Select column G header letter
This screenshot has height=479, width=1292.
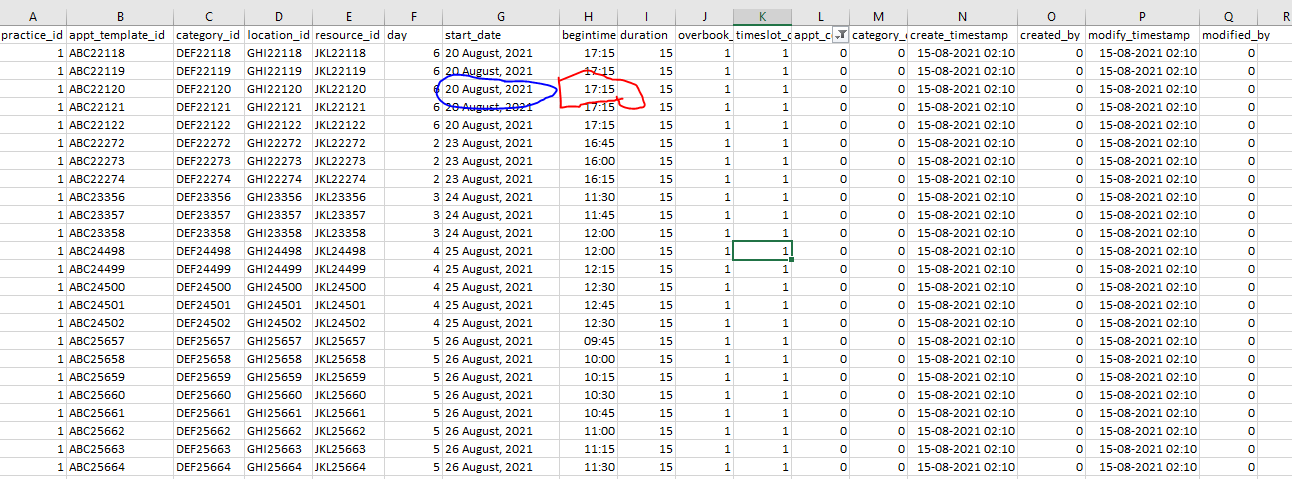pyautogui.click(x=500, y=17)
